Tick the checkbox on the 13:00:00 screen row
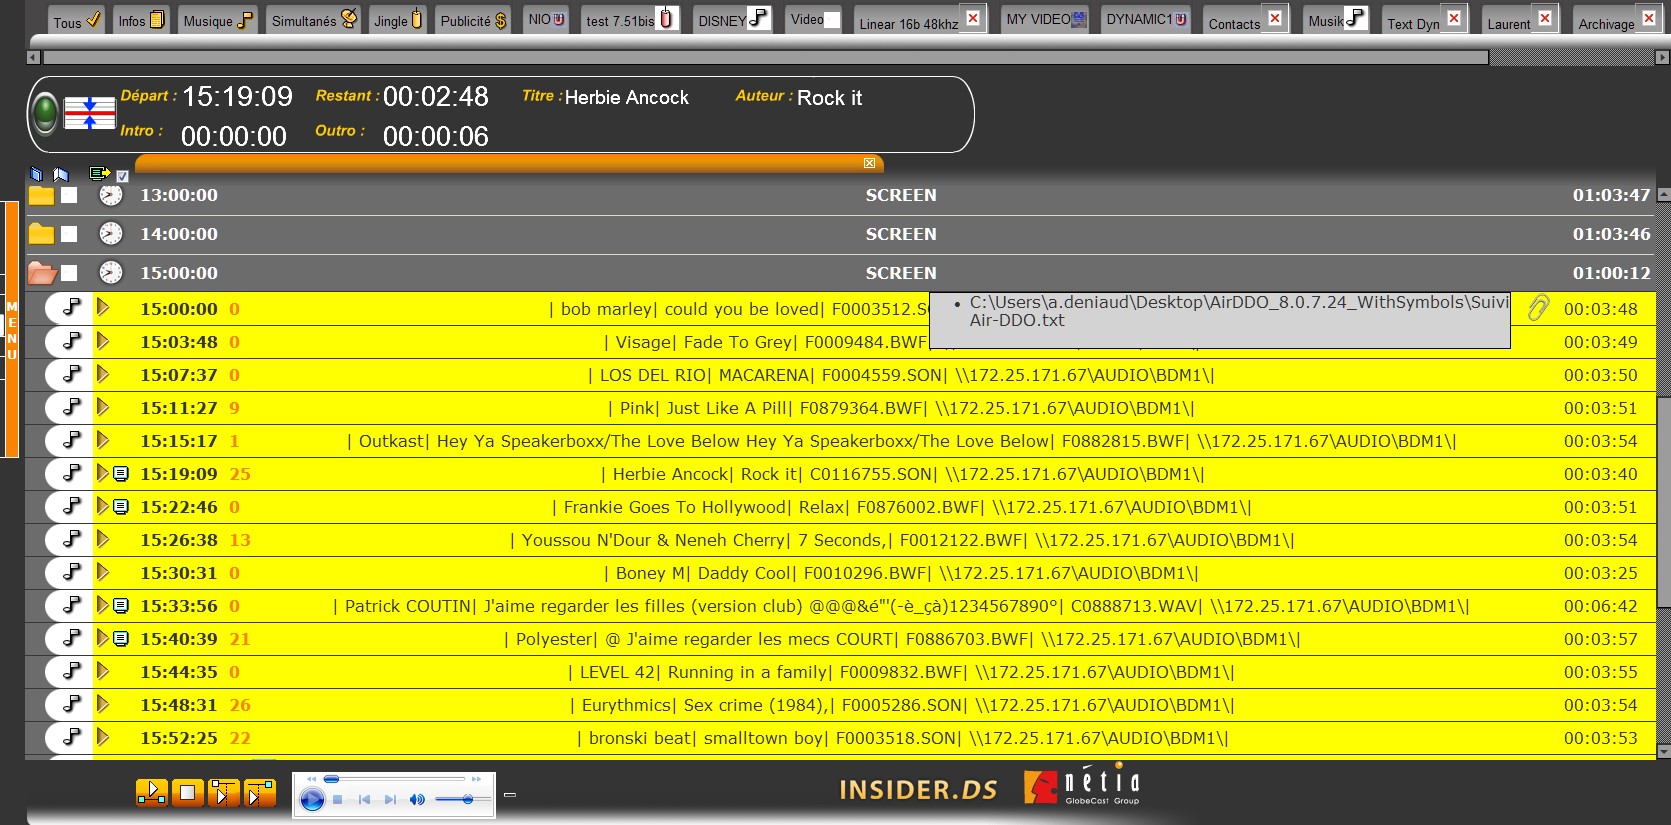 coord(69,195)
